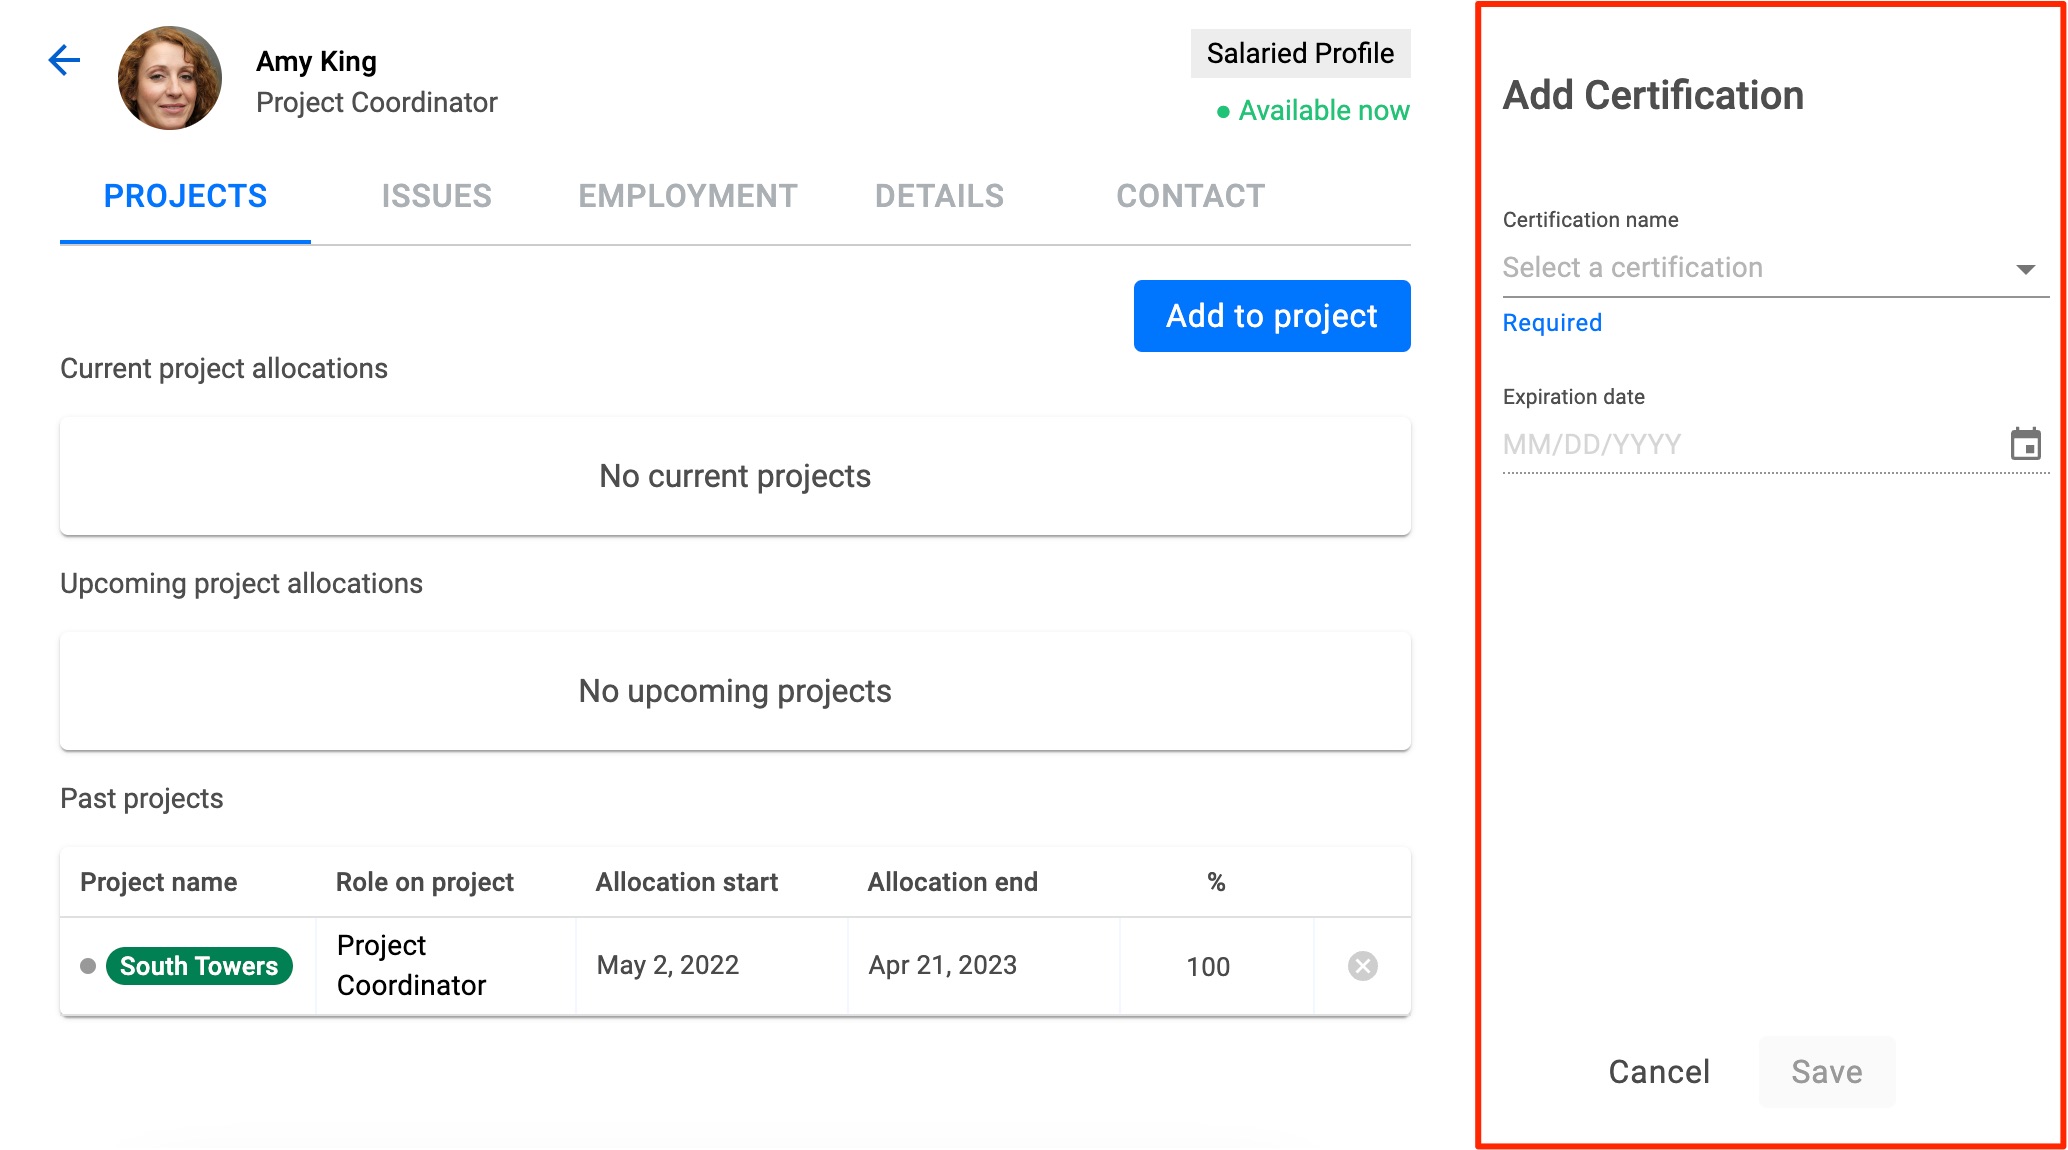Go back using the blue arrow

point(64,60)
